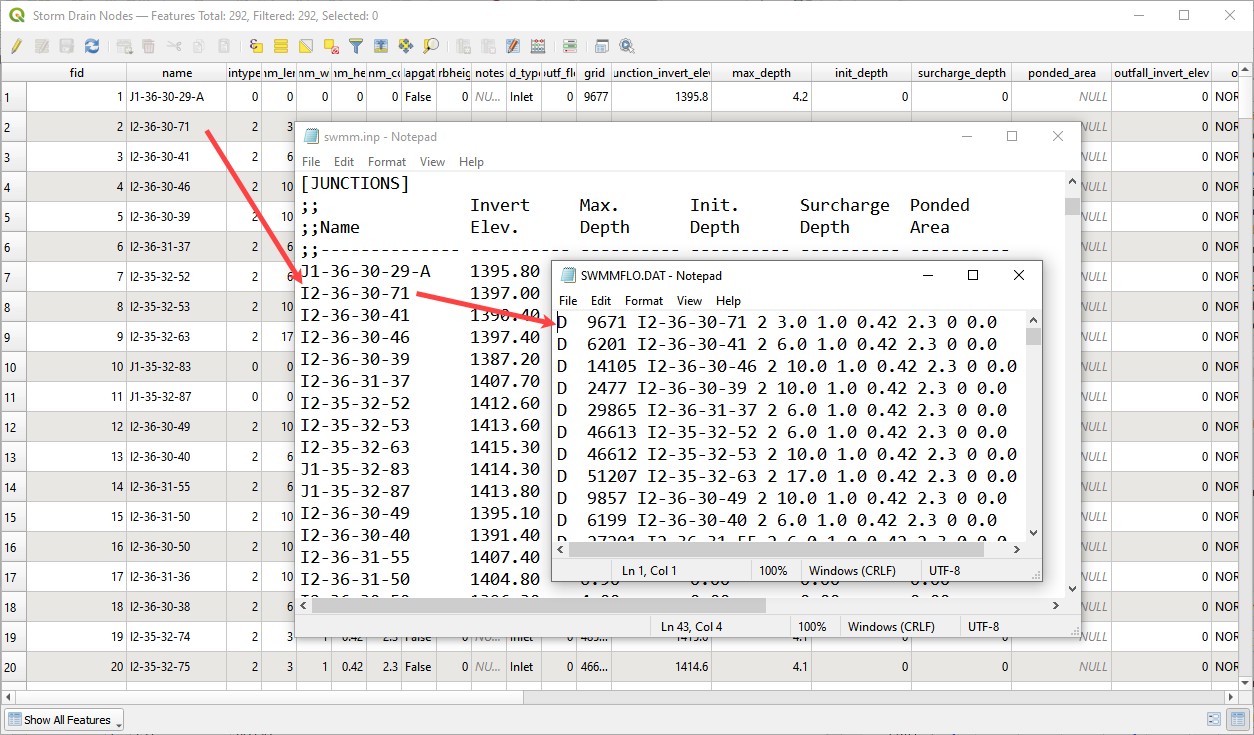Sort table by the max_depth column header
Screen dimensions: 1254x735
[x=761, y=73]
